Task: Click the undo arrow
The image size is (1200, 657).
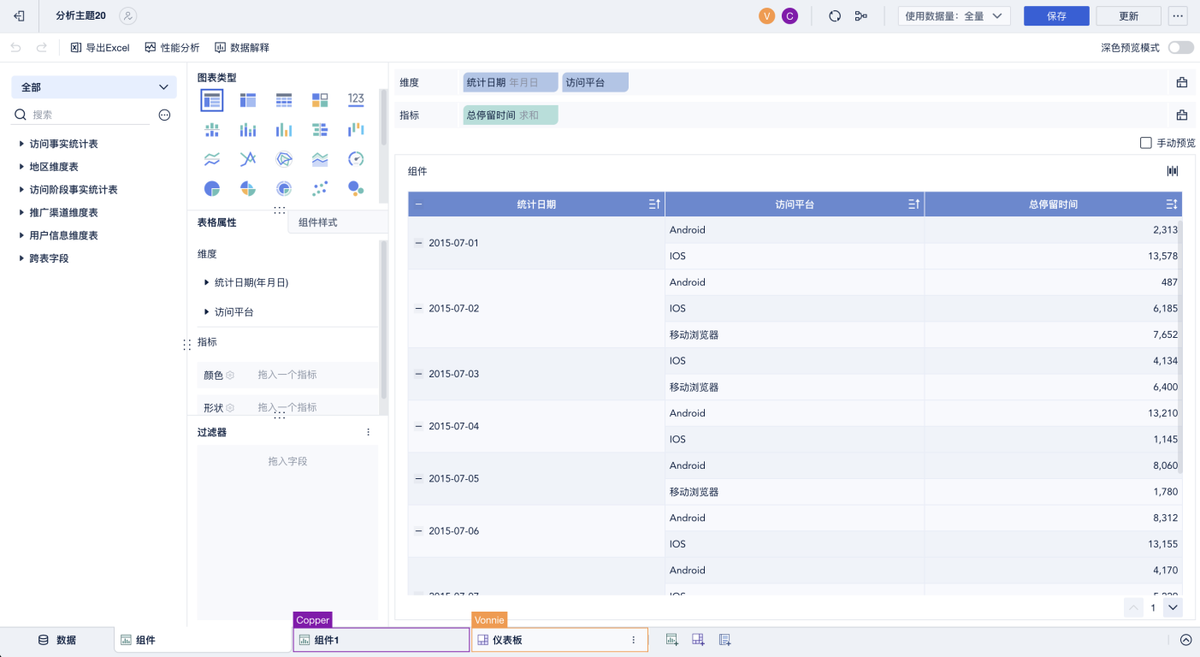Action: pos(16,47)
